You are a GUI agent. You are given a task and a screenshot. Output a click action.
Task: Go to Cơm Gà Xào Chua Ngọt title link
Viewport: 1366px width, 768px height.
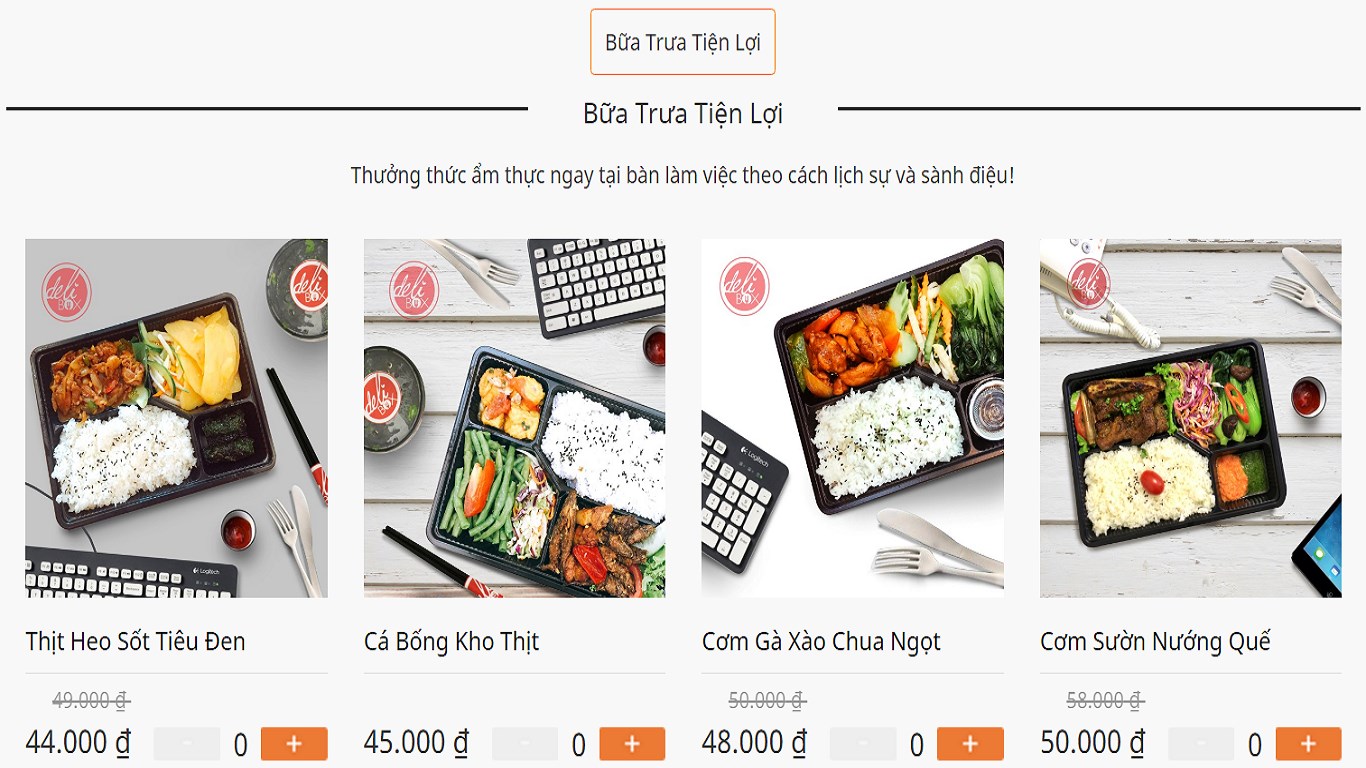pos(821,641)
